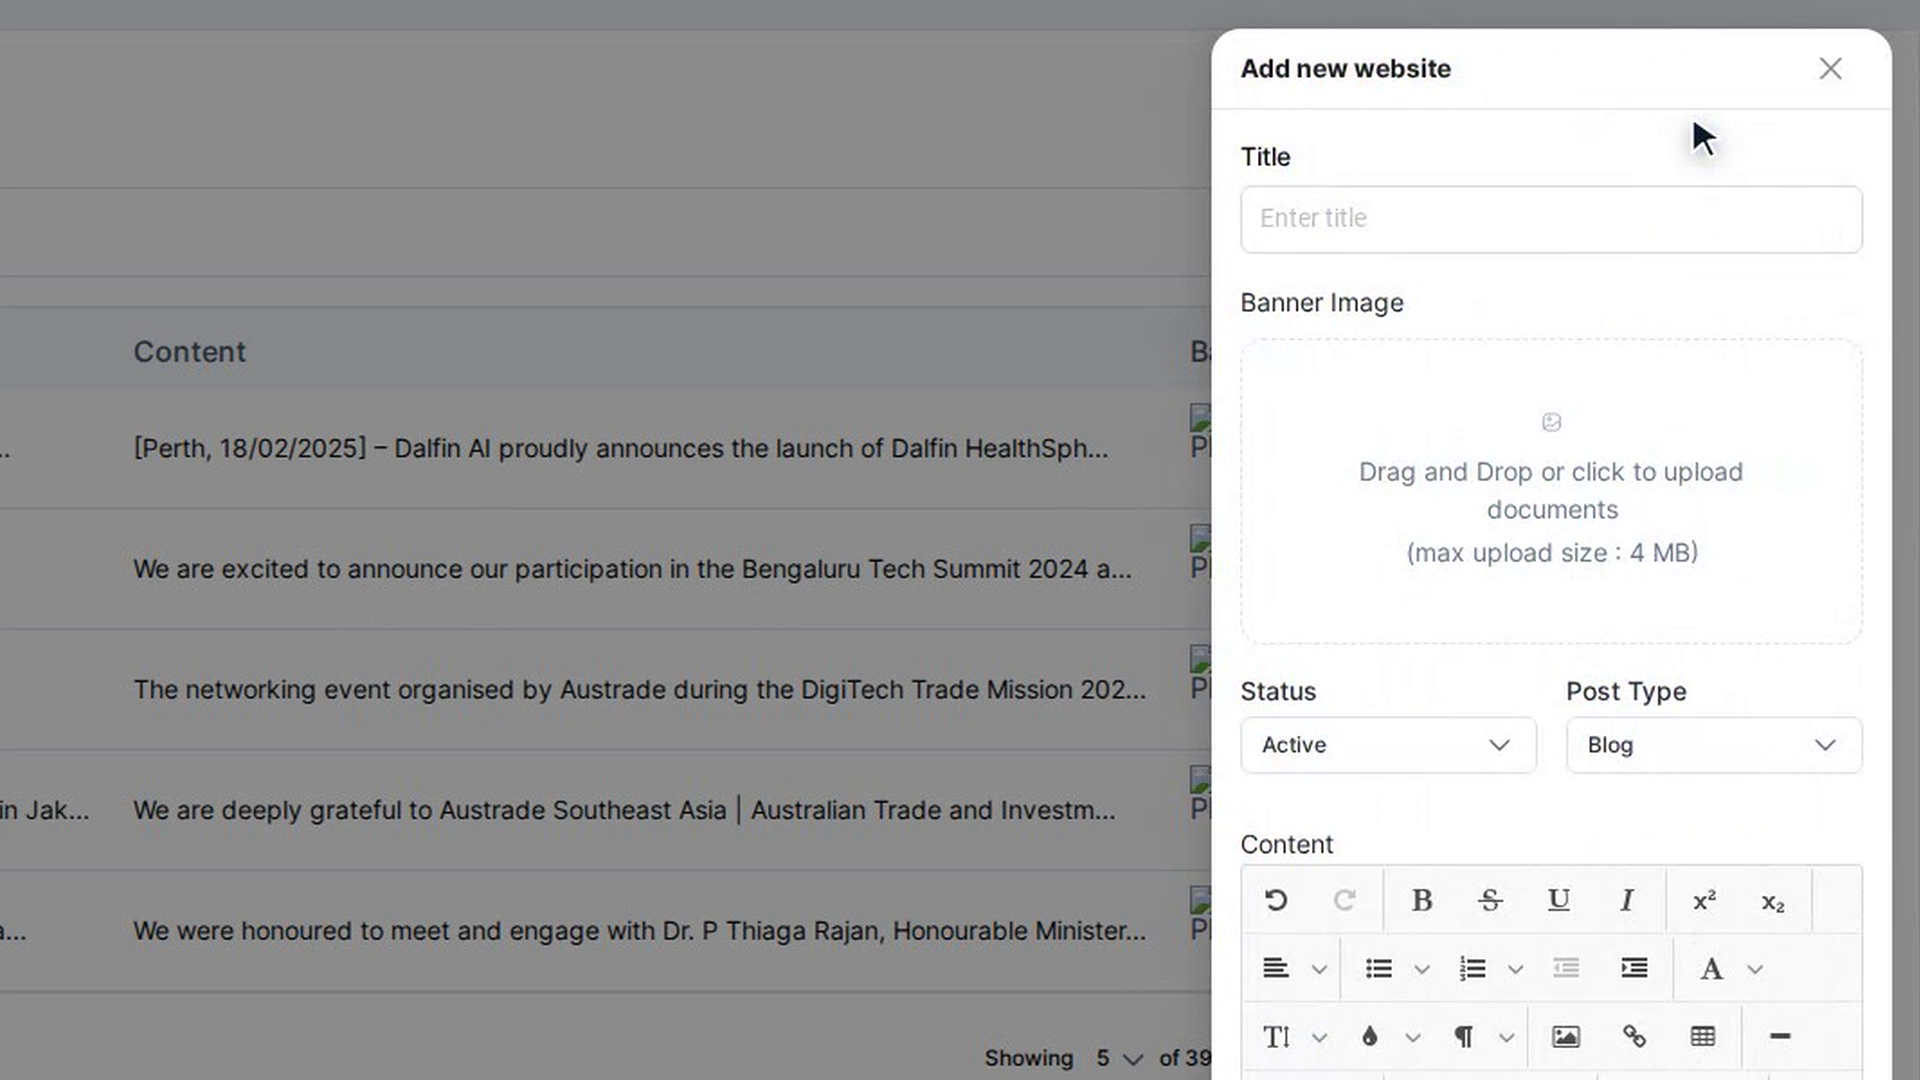Expand the font size chevron
Image resolution: width=1920 pixels, height=1080 pixels.
pyautogui.click(x=1319, y=1038)
